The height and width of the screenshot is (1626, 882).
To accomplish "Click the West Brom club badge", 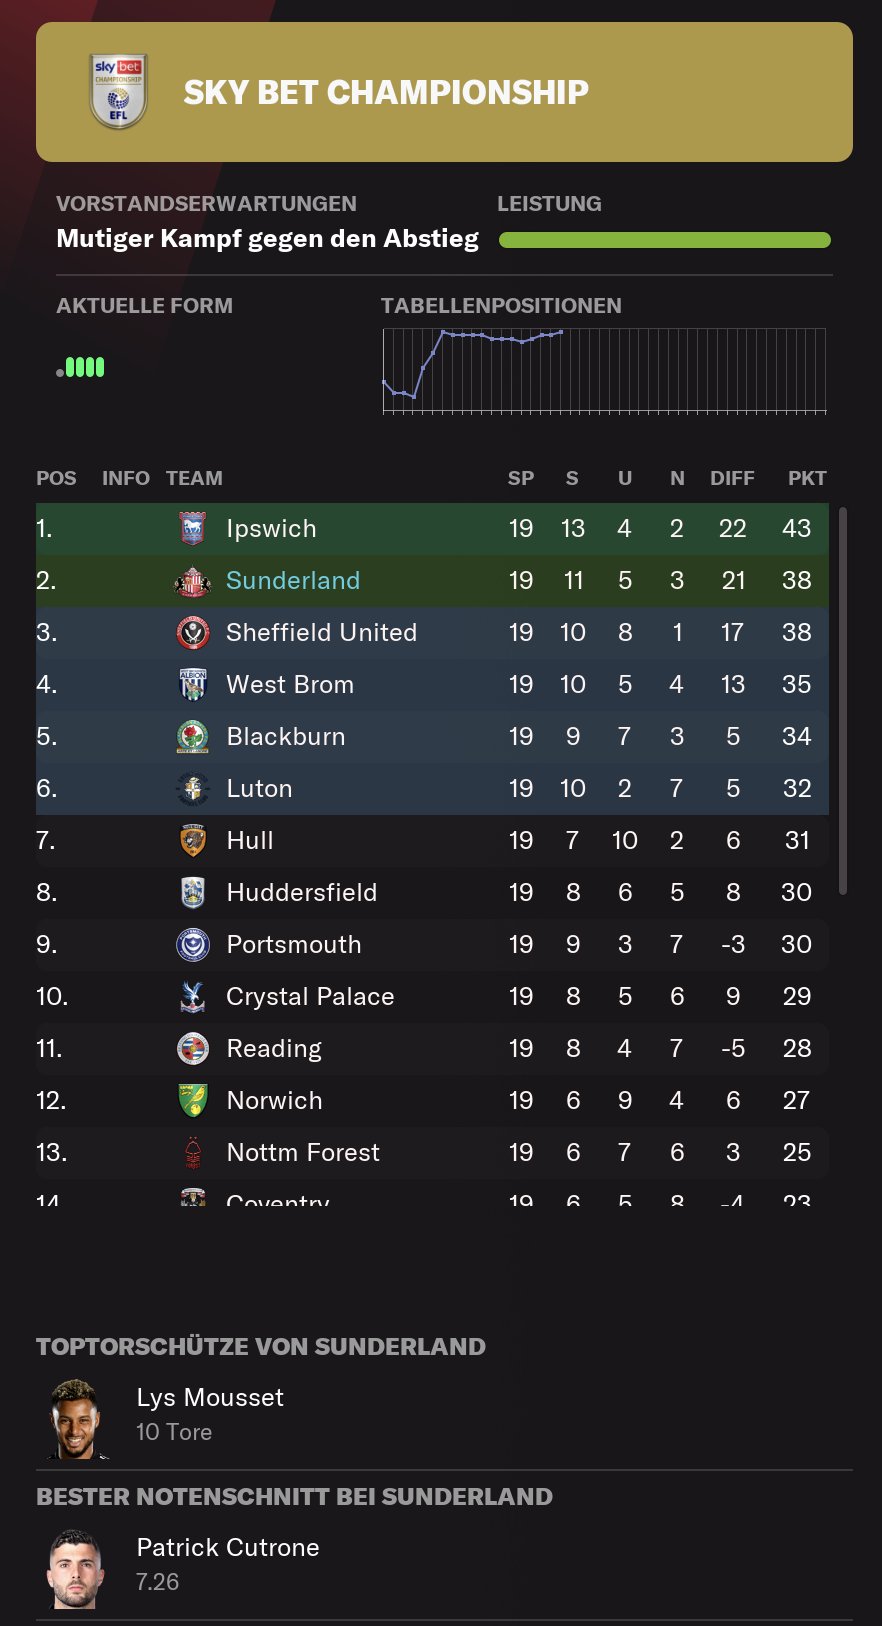I will [x=192, y=685].
